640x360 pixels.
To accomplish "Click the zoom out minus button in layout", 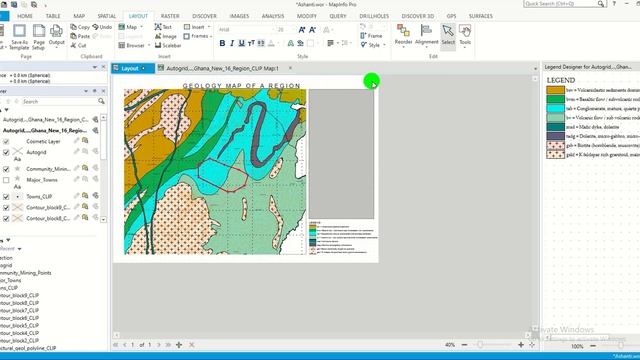I will 464,345.
